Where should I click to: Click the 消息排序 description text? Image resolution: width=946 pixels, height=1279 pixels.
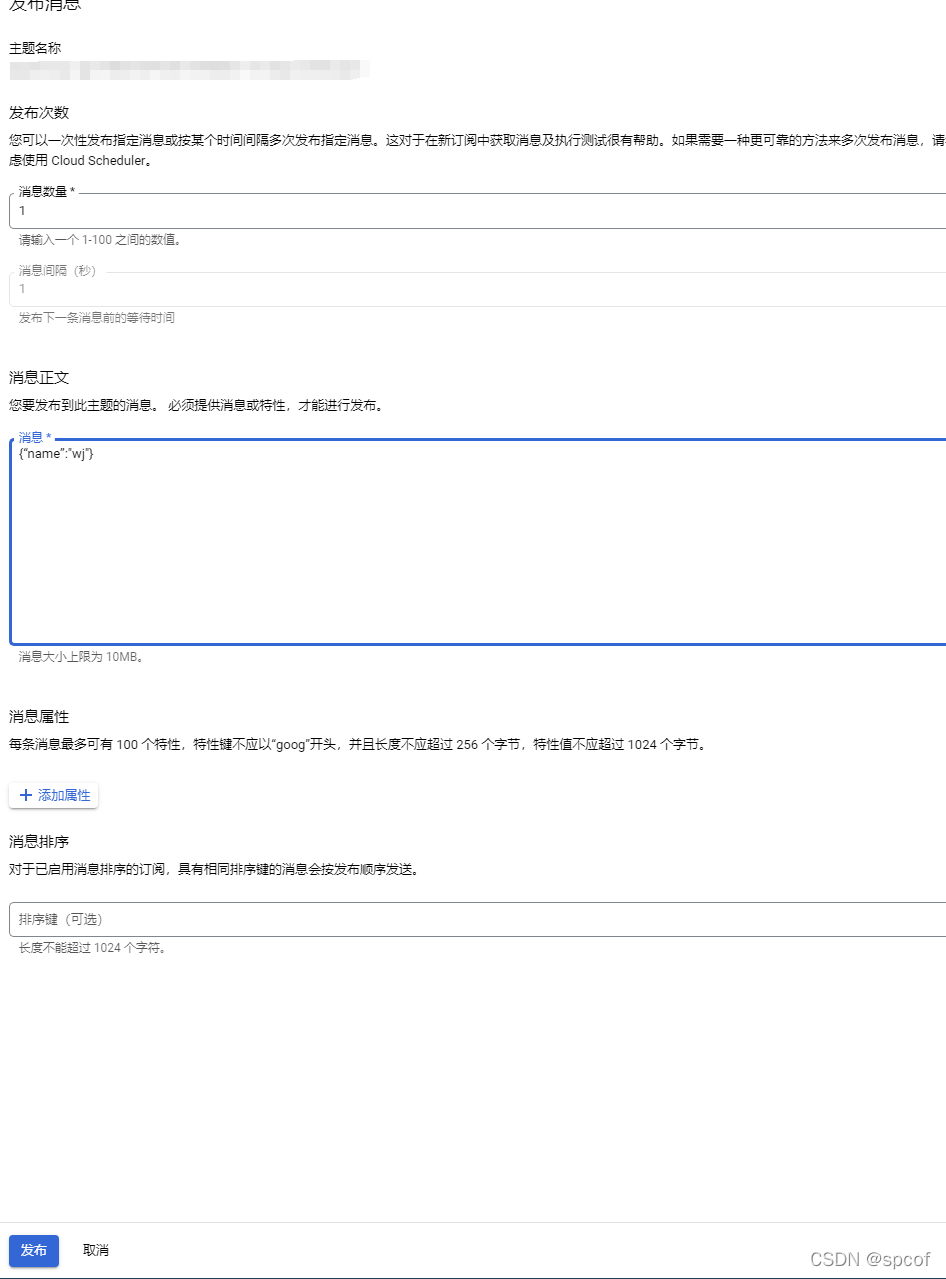click(x=214, y=869)
